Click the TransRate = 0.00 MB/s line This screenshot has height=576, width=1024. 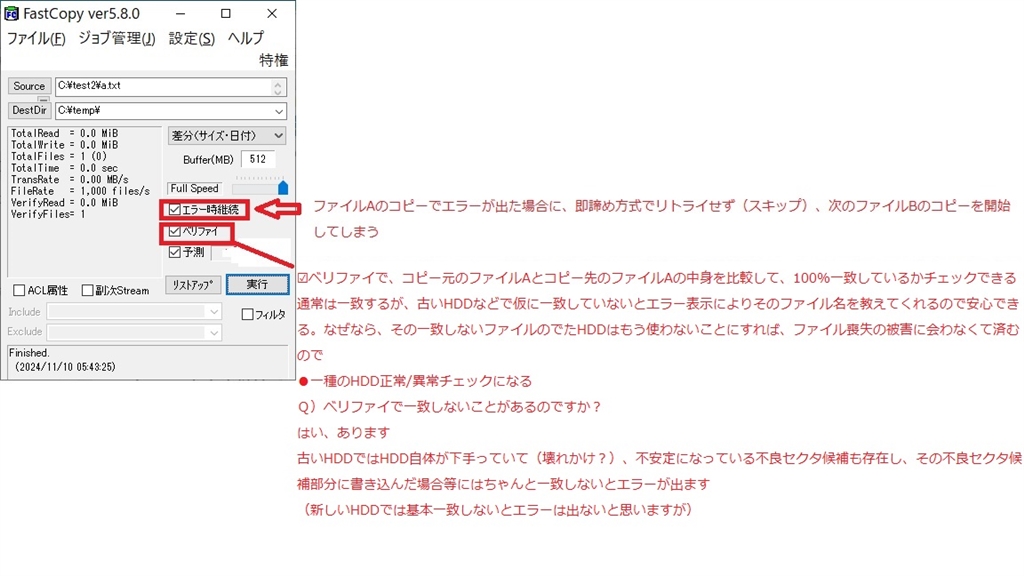point(69,180)
